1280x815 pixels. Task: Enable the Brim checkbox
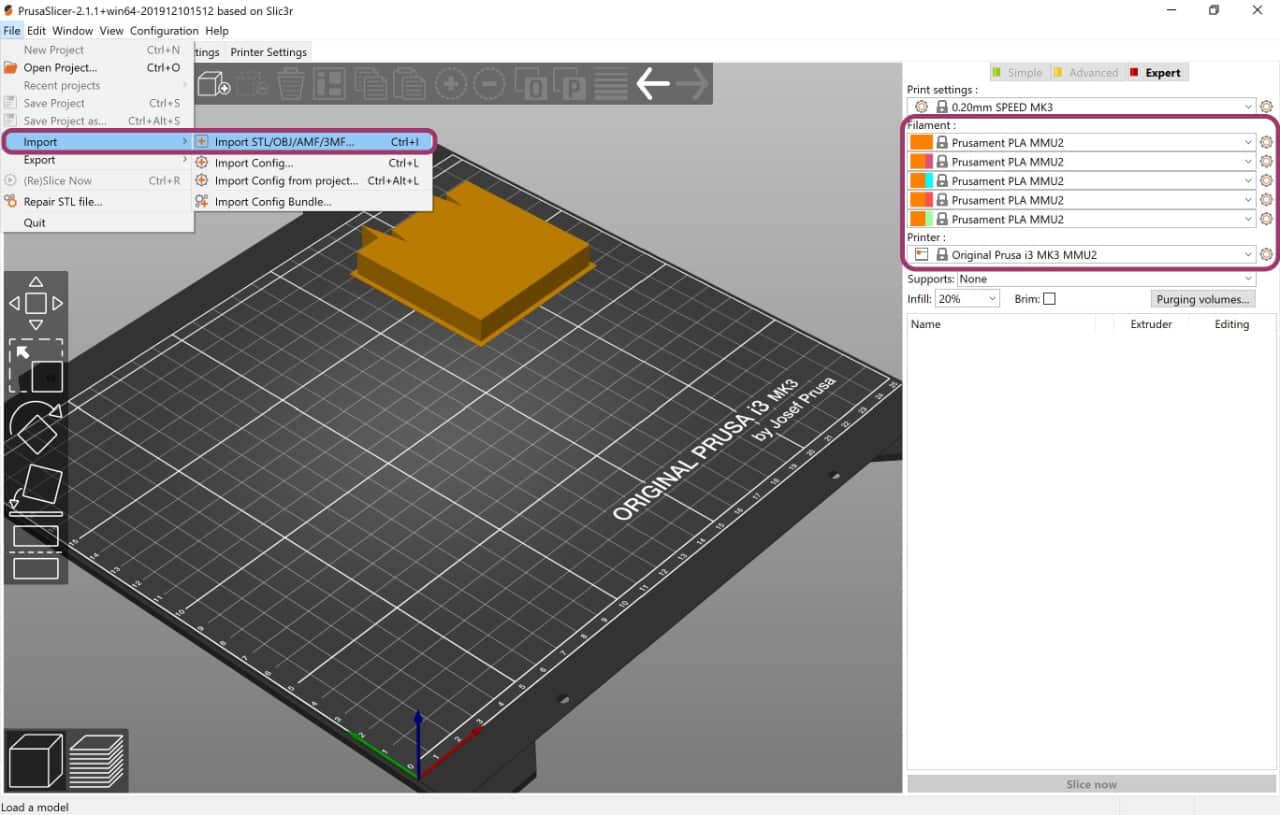click(1049, 299)
